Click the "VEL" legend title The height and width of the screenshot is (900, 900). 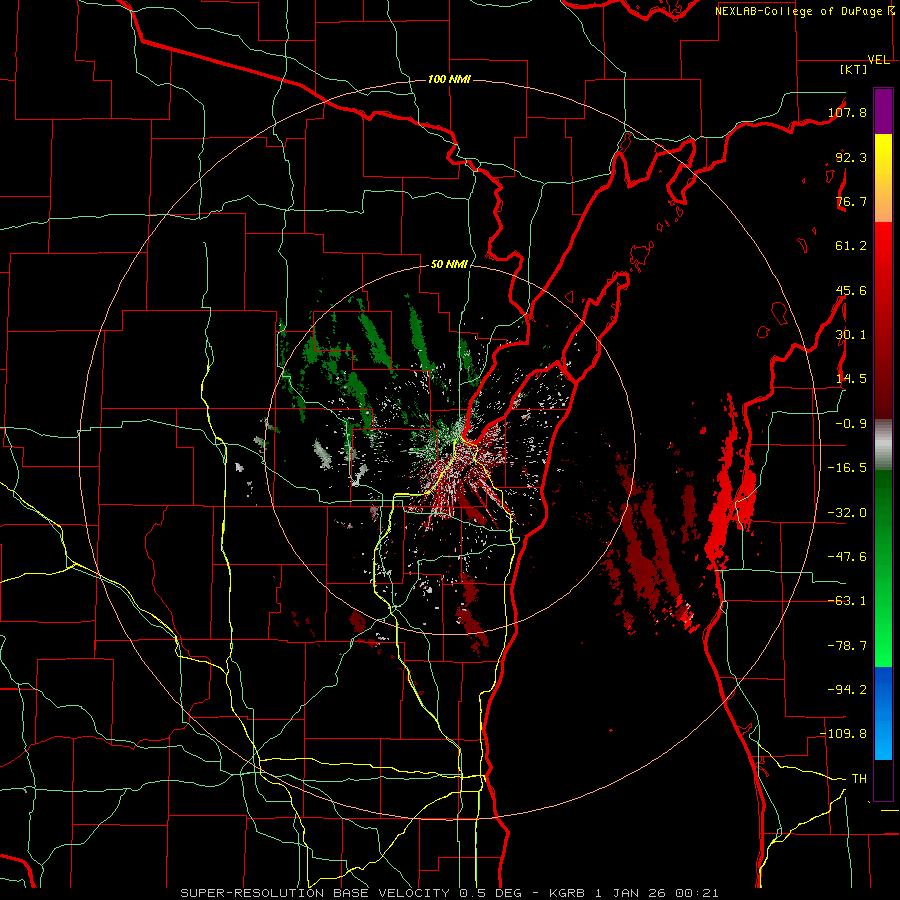(878, 60)
